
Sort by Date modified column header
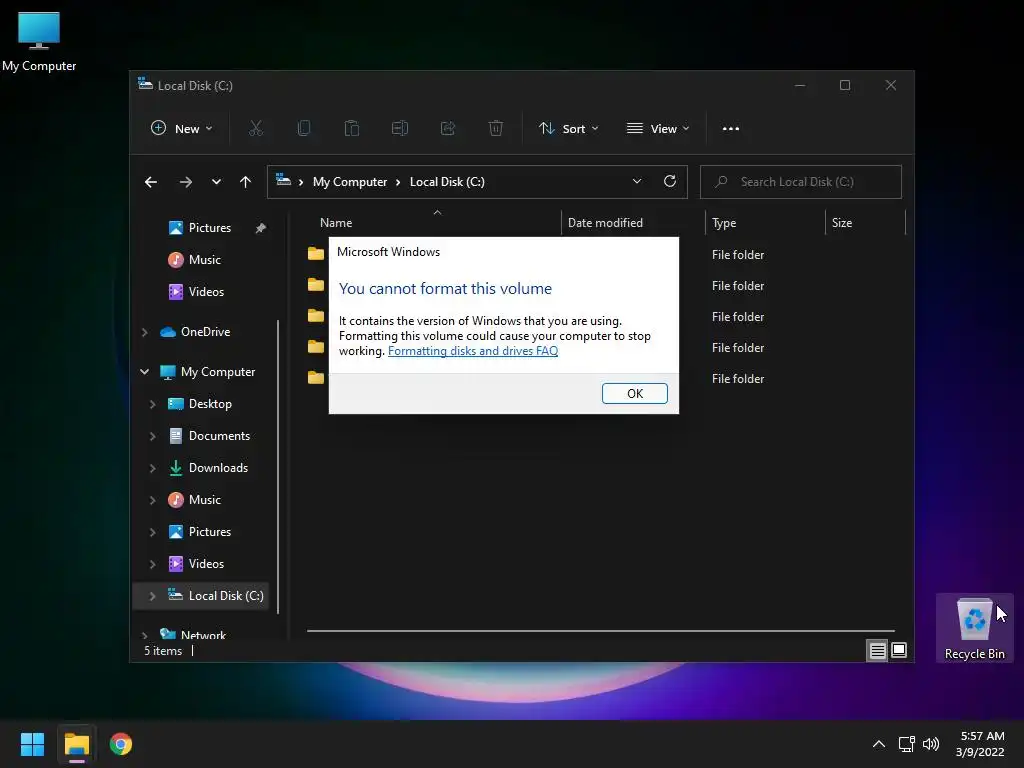click(x=633, y=223)
